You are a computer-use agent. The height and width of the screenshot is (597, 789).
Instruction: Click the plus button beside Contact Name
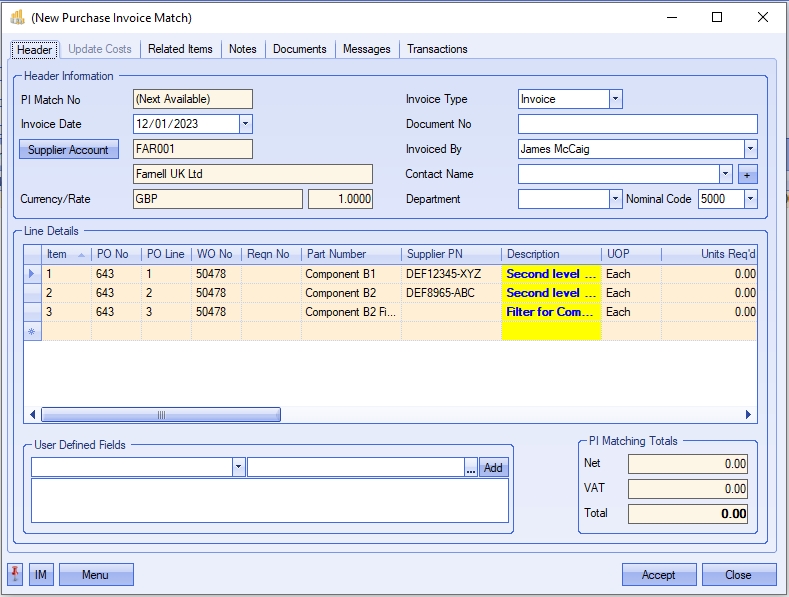click(747, 174)
